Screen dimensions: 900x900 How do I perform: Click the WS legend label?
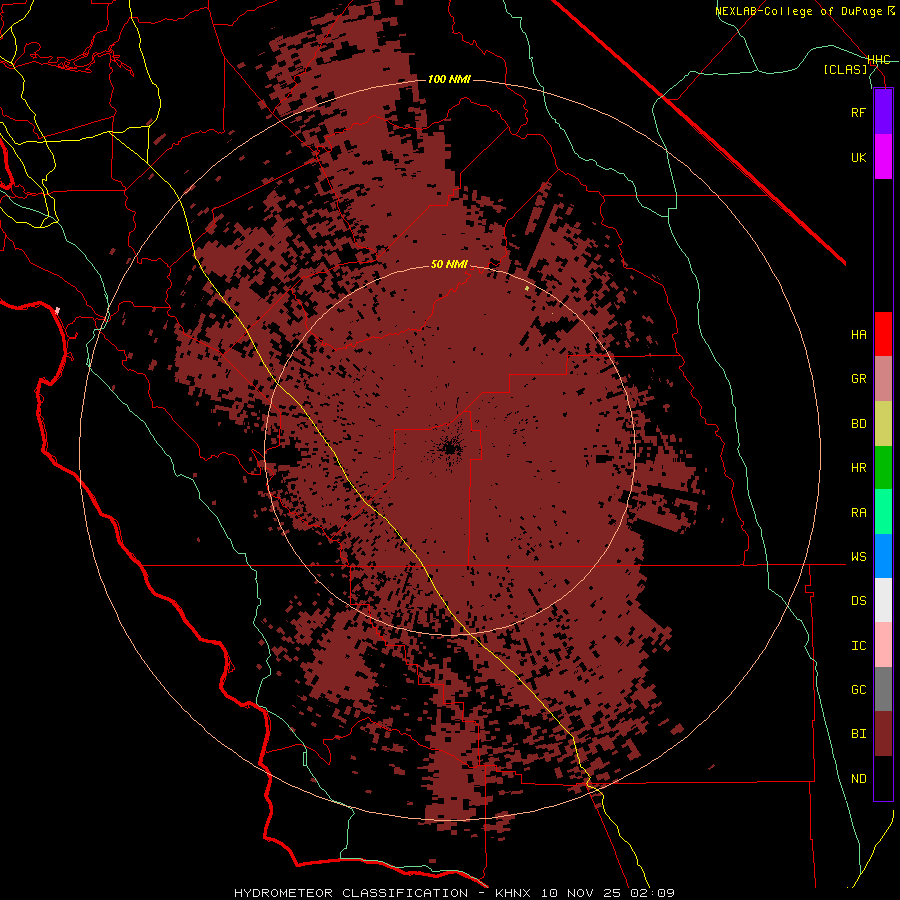pos(859,557)
